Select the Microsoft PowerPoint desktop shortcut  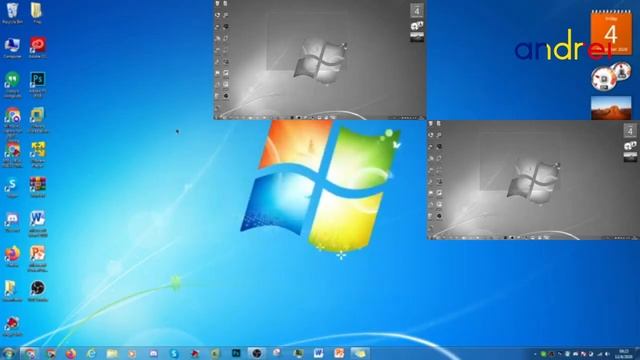38,259
